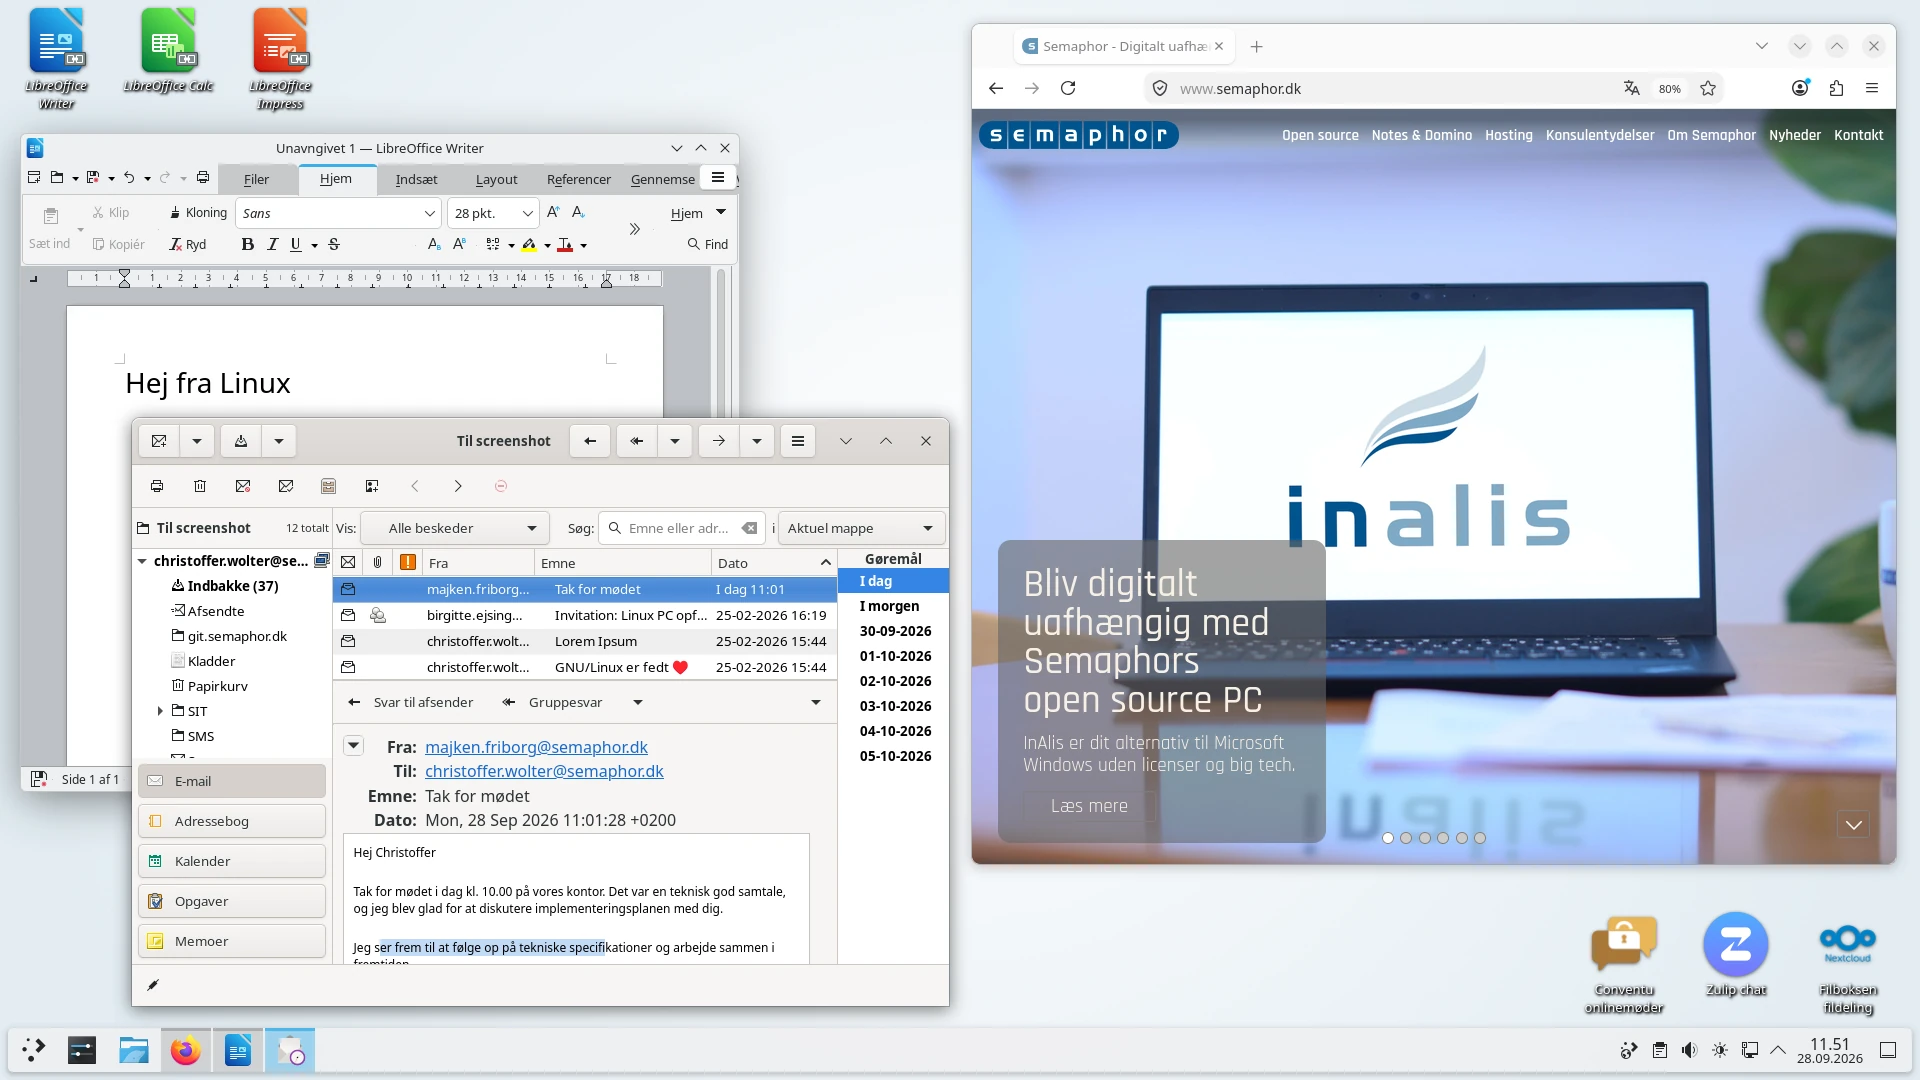Select Lorem Ipsum email in message list
The image size is (1920, 1080).
pyautogui.click(x=585, y=641)
